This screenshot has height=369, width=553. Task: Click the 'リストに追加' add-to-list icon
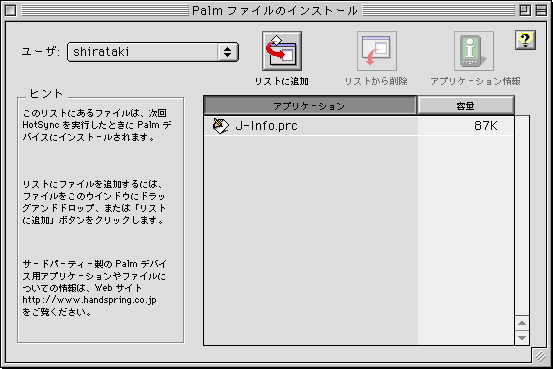(x=282, y=51)
